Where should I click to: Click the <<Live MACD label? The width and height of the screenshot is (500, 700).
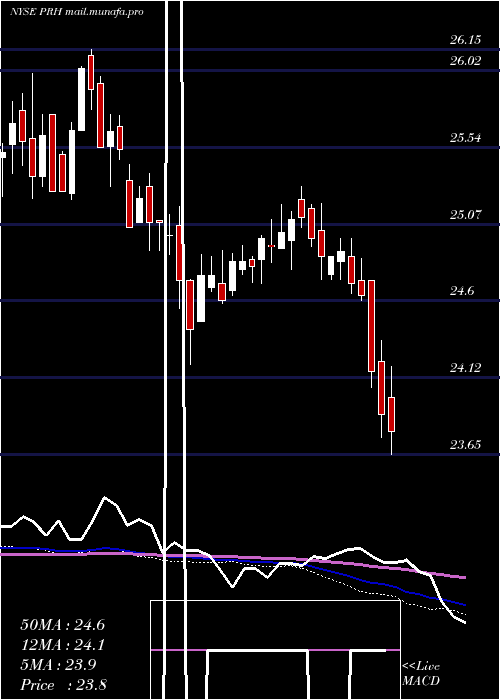(421, 673)
